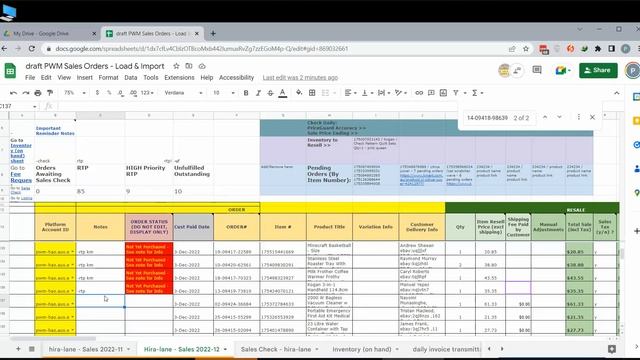Add a new sheet with plus
Screen dimensions: 640x360
(x=18, y=349)
